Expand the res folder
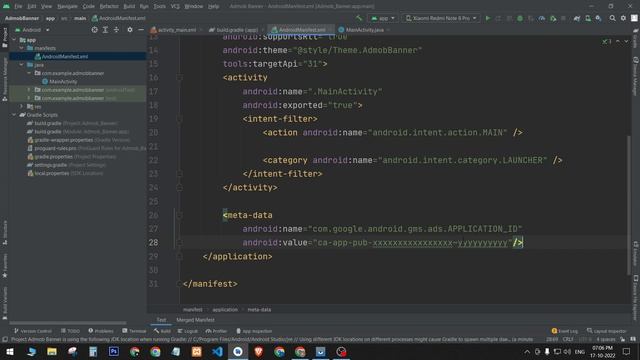Image resolution: width=640 pixels, height=360 pixels. (22, 107)
